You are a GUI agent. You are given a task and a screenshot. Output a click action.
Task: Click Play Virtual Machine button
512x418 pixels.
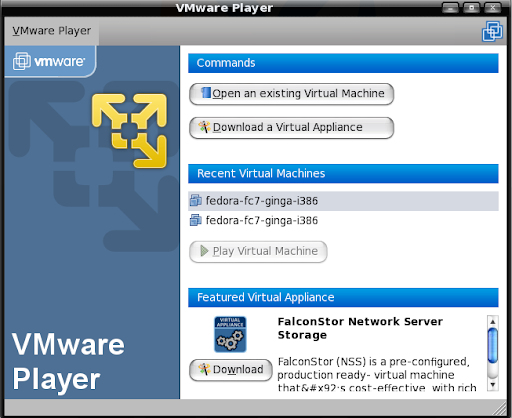click(258, 252)
